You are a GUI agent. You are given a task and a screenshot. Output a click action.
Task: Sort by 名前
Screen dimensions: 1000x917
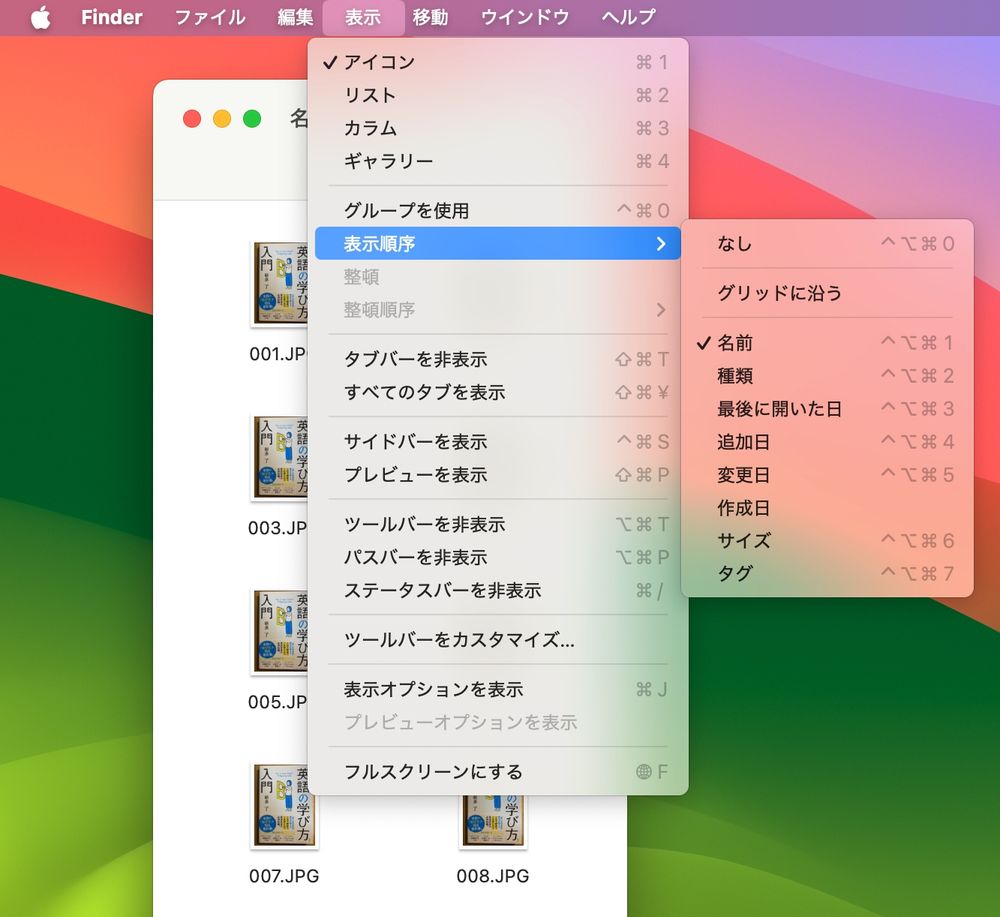(827, 342)
